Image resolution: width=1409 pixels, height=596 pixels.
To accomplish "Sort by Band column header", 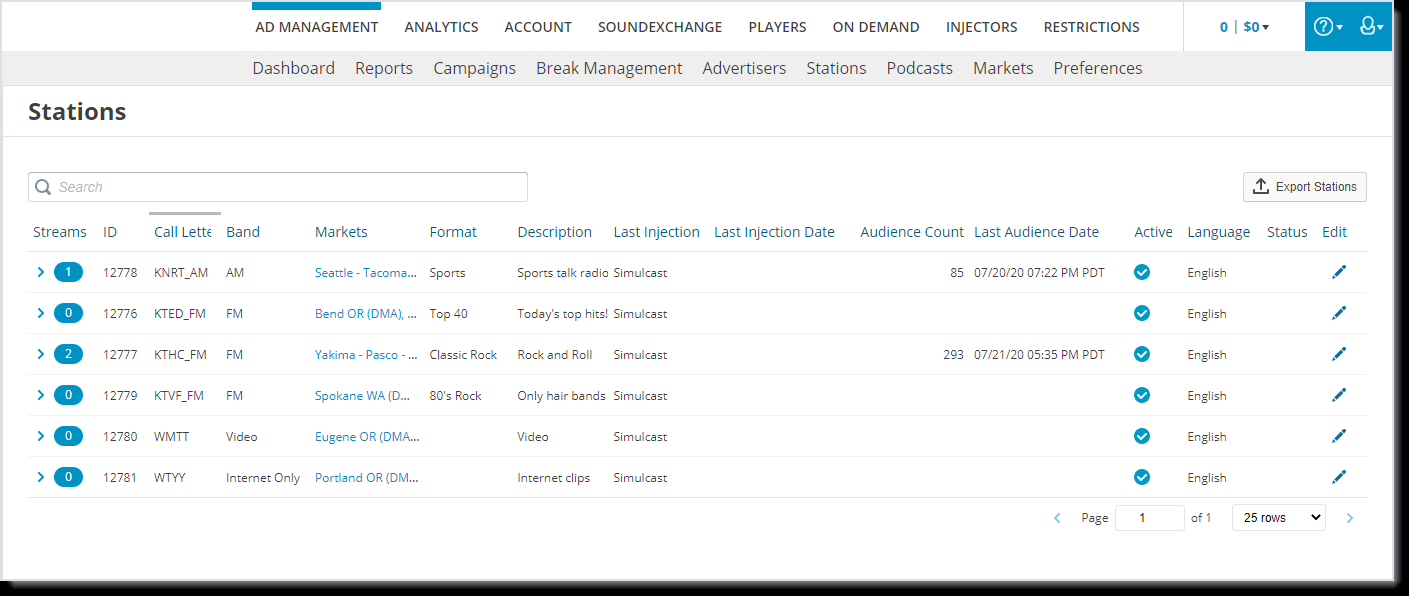I will (x=243, y=232).
